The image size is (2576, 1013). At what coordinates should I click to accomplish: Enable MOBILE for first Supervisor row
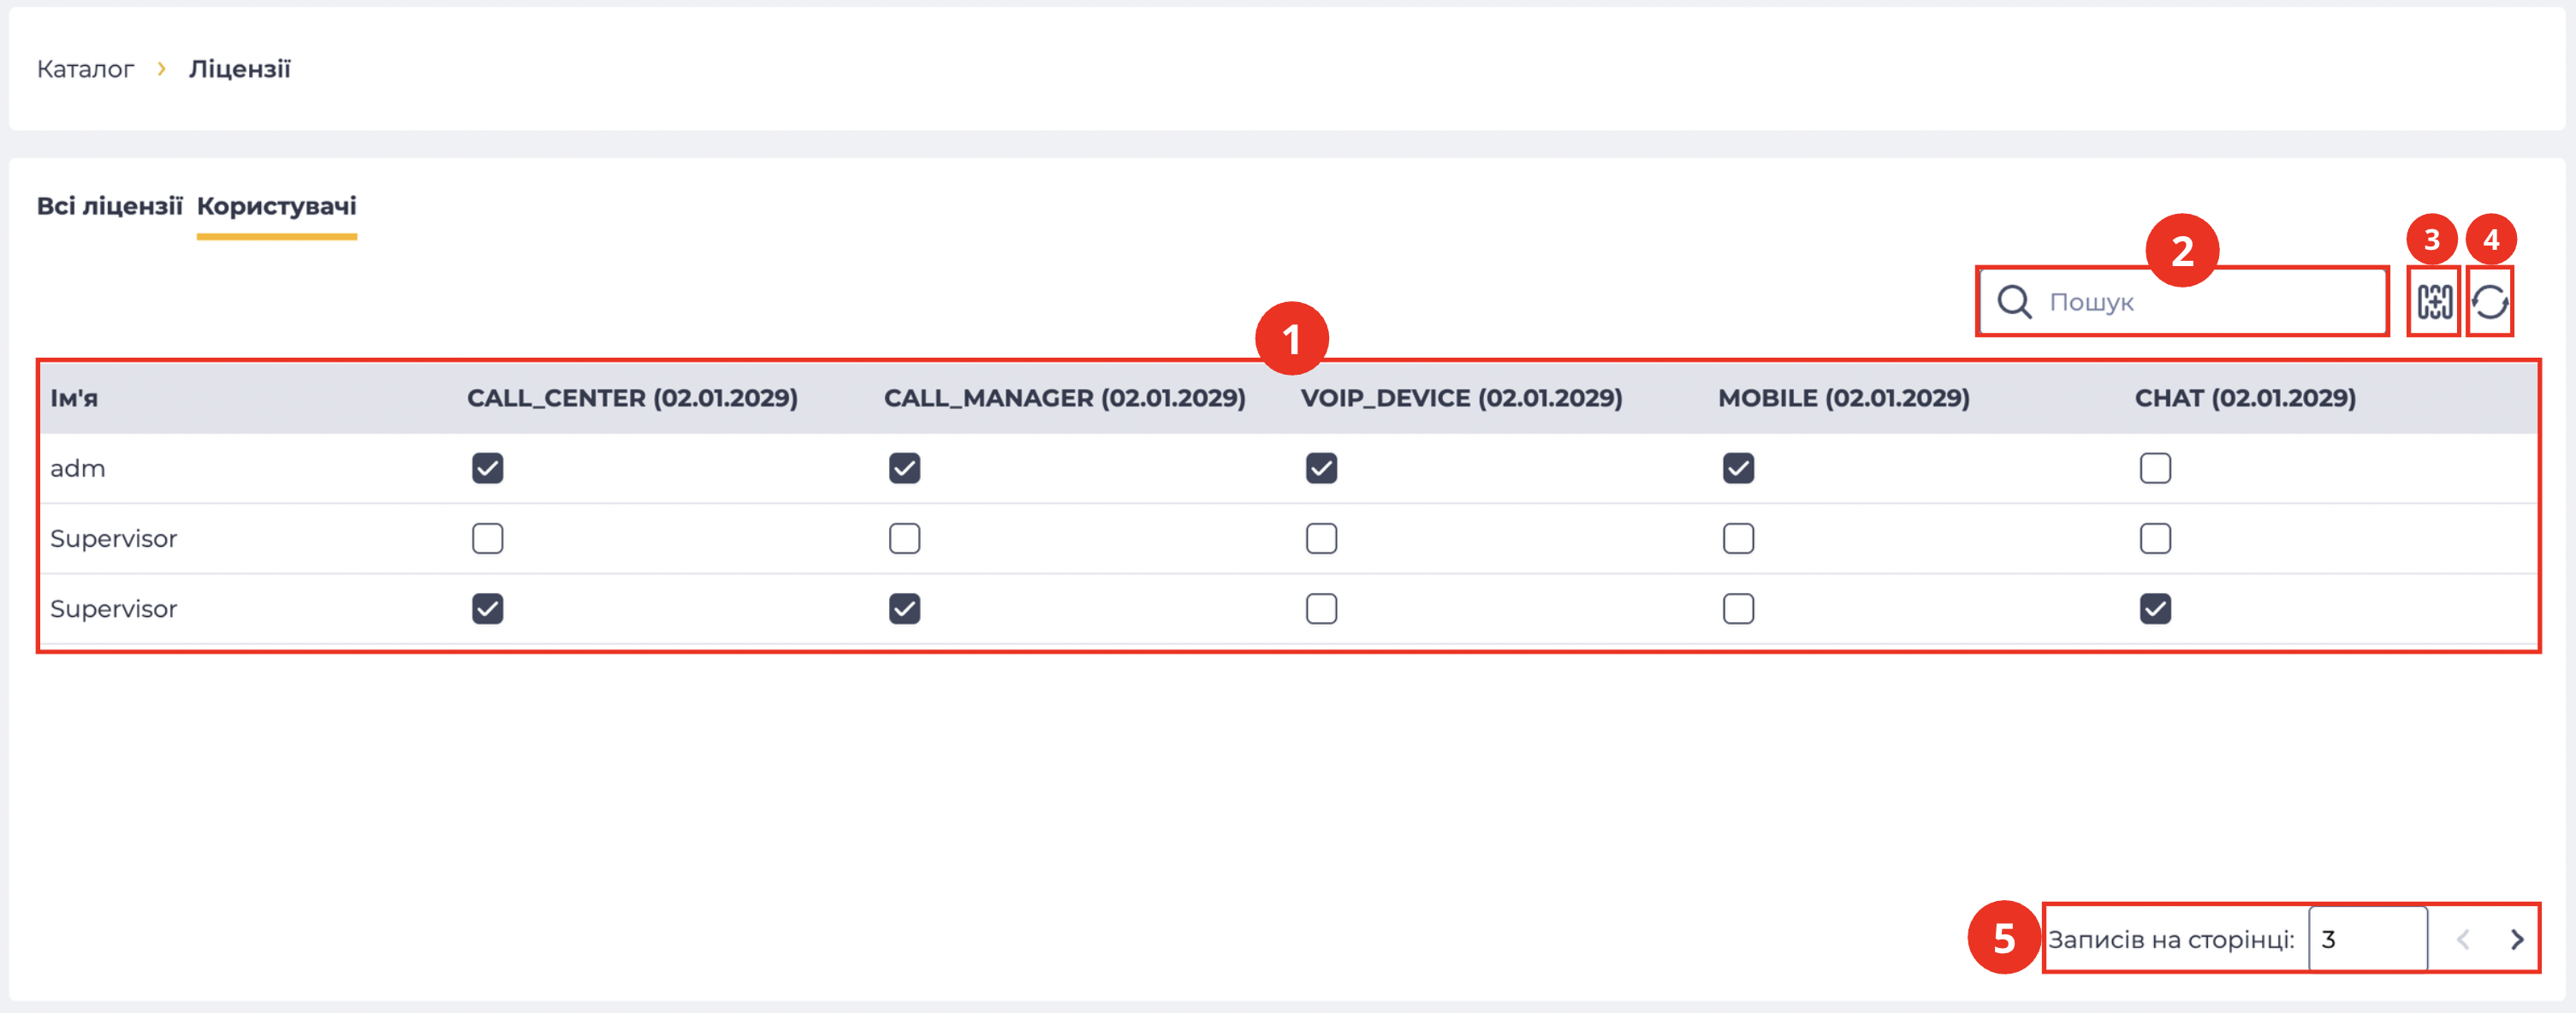[1738, 538]
